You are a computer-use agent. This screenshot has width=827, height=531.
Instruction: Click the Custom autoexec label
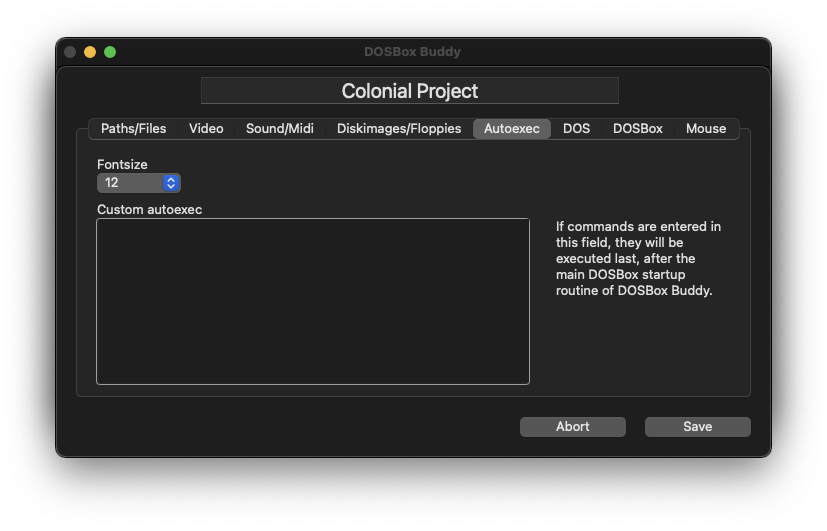tap(150, 209)
